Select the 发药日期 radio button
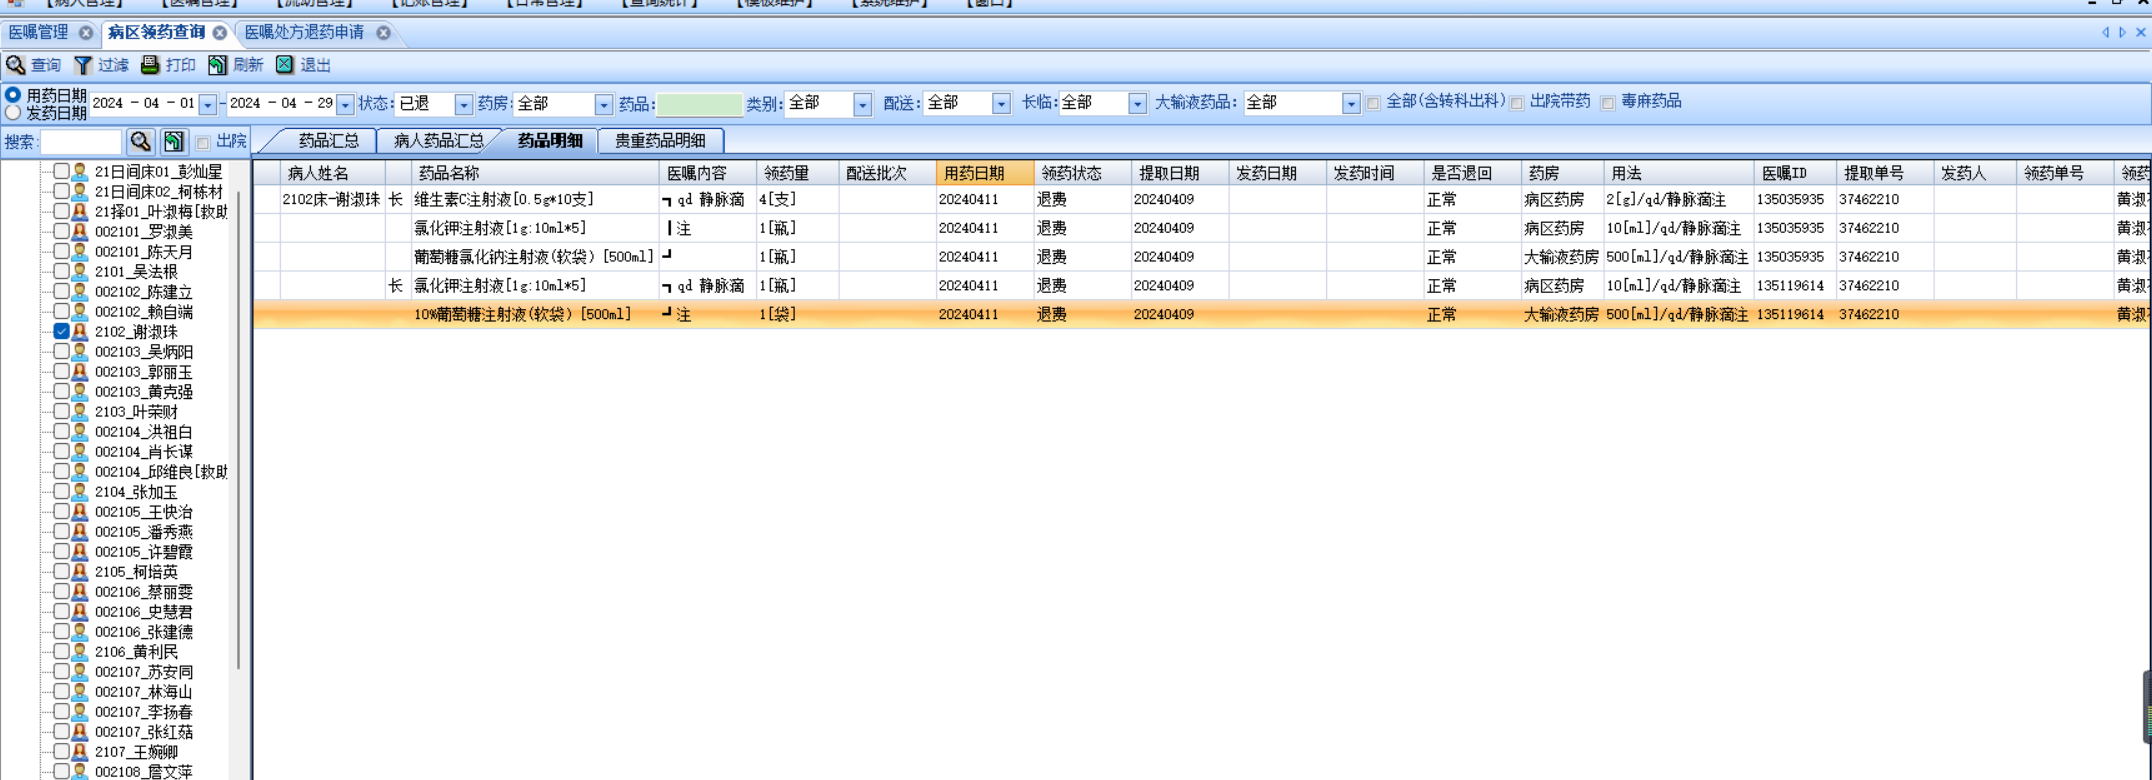This screenshot has width=2152, height=780. click(13, 113)
